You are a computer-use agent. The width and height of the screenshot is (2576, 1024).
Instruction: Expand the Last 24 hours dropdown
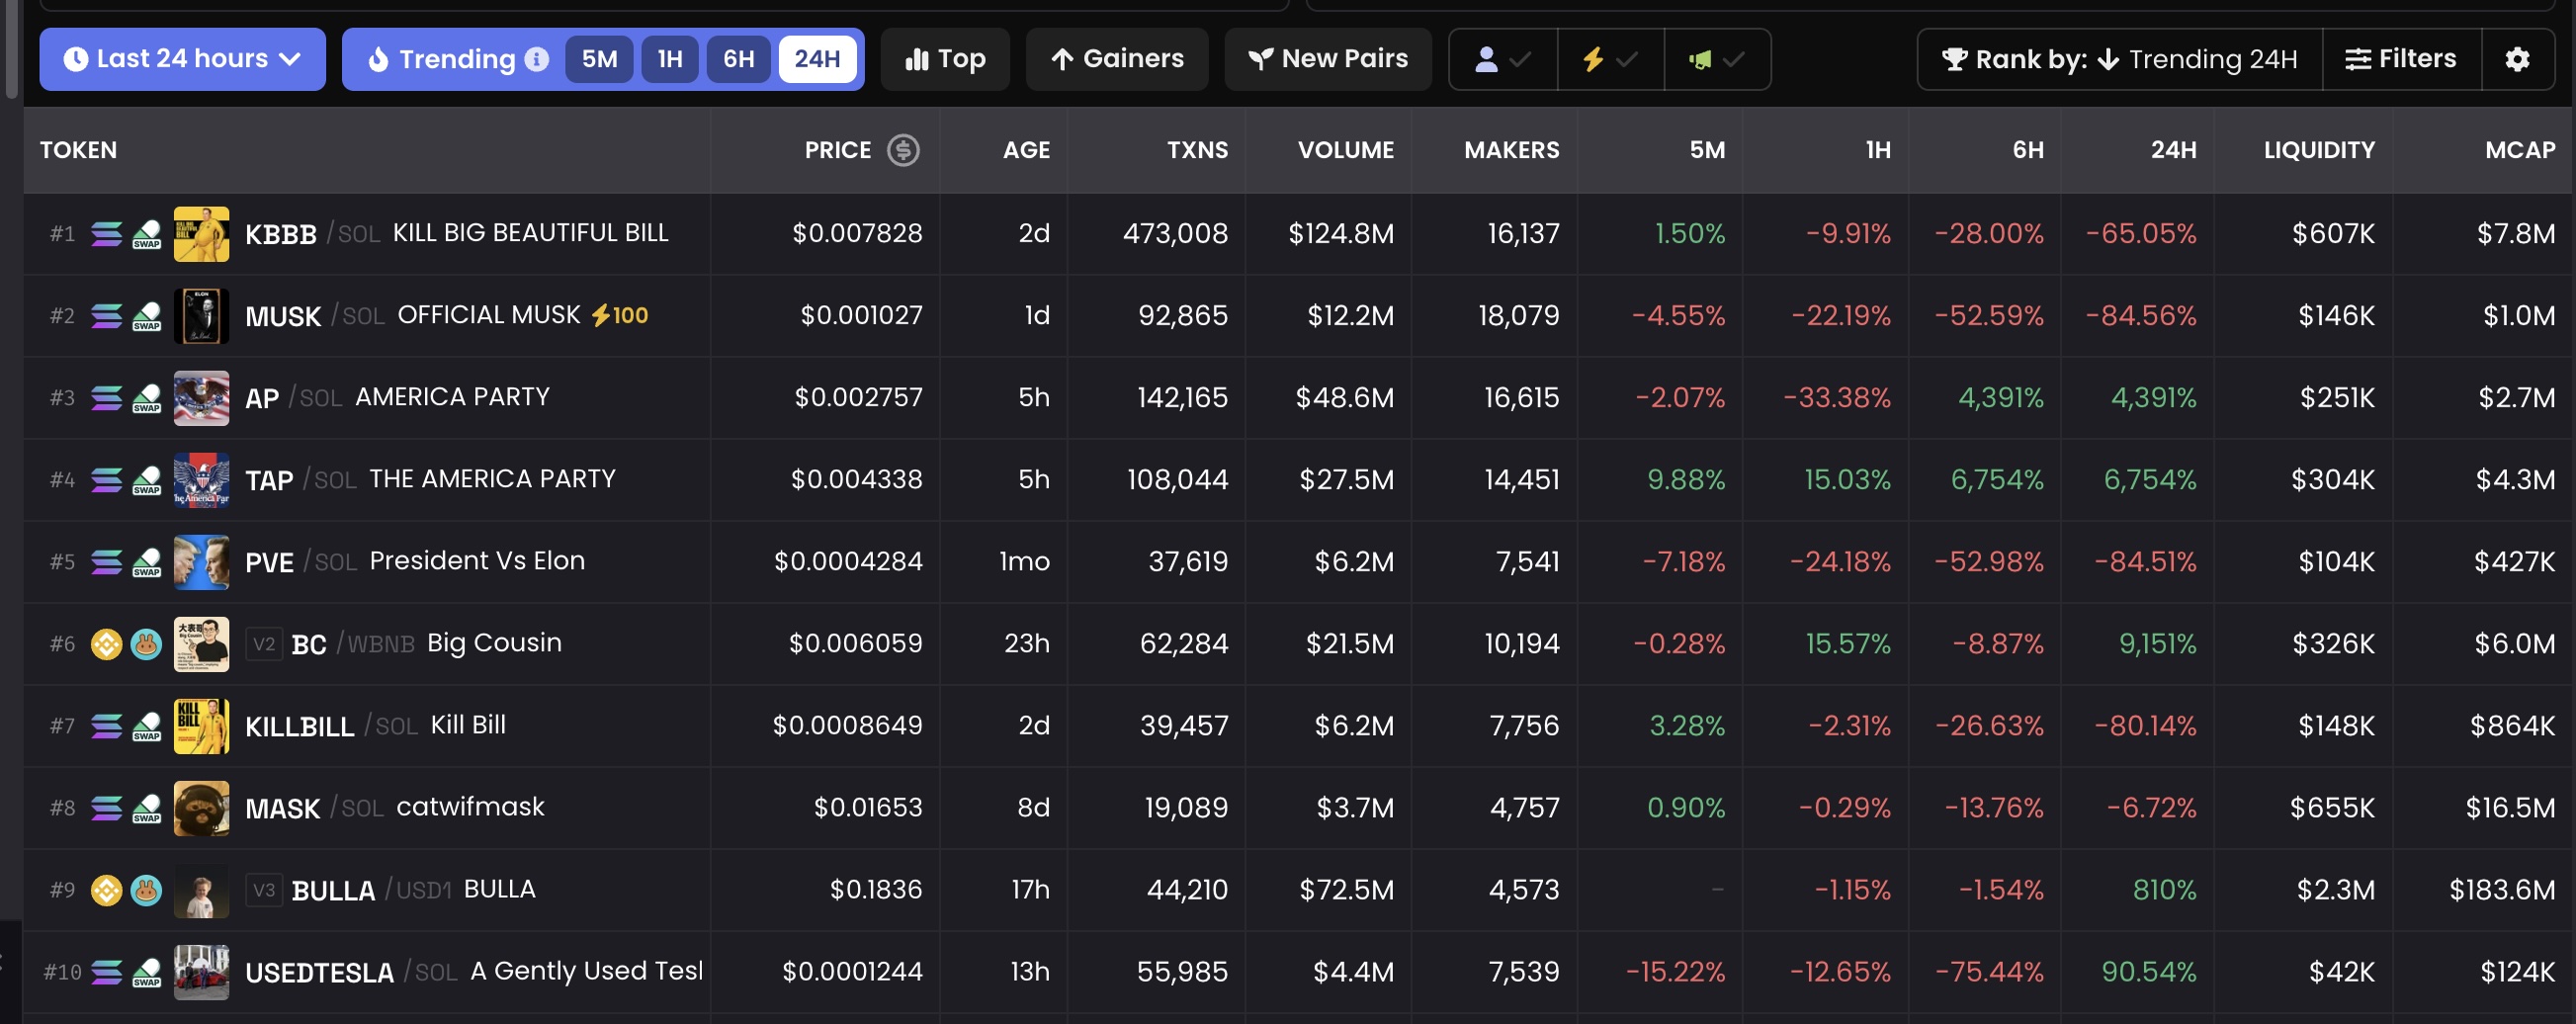click(x=182, y=59)
